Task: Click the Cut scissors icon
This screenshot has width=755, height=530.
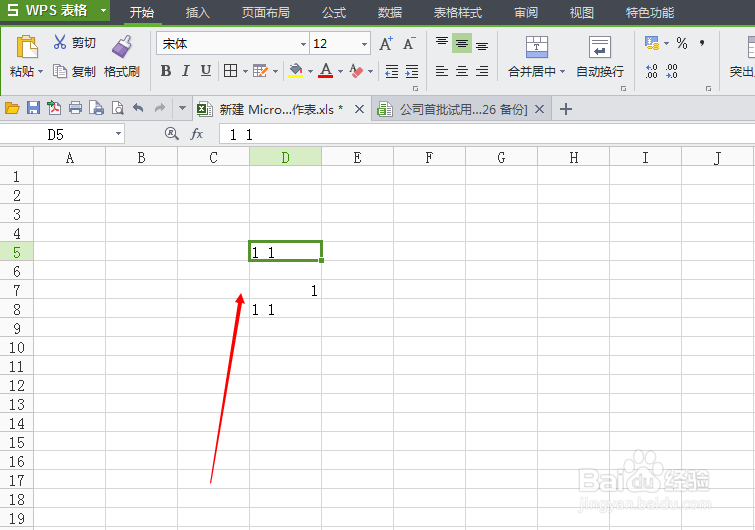Action: coord(59,42)
